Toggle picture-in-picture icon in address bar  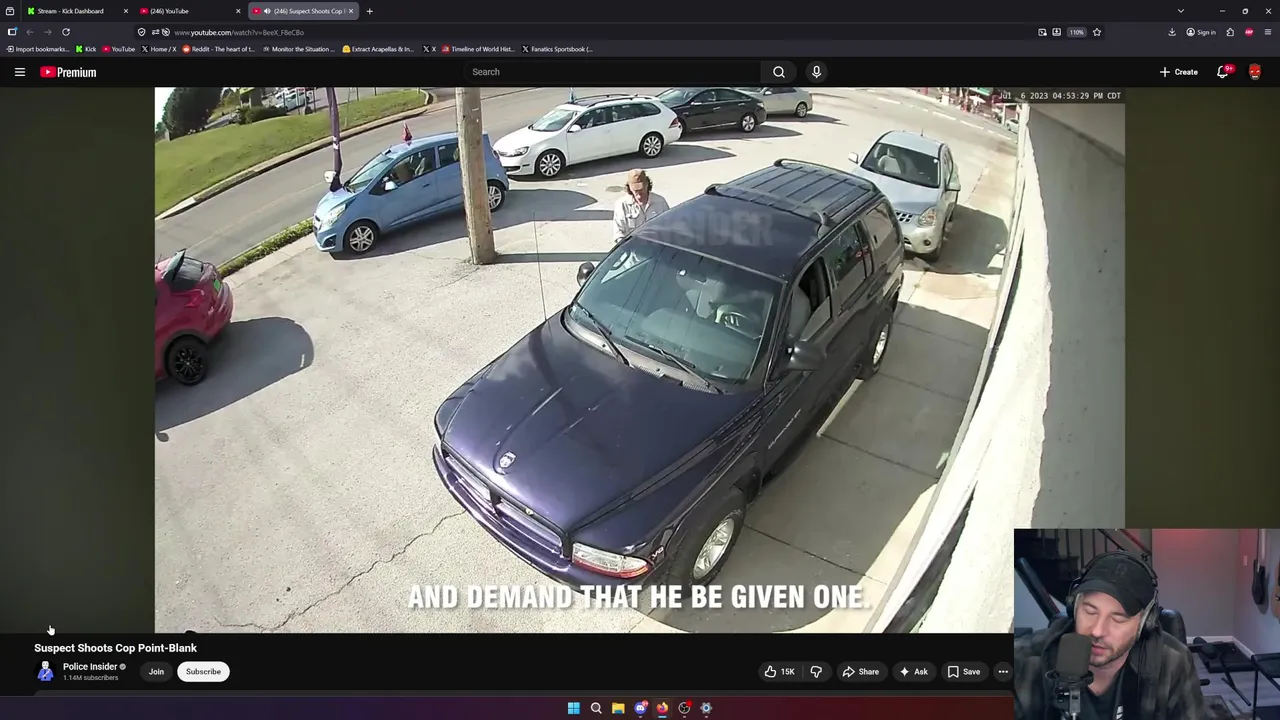[1042, 32]
